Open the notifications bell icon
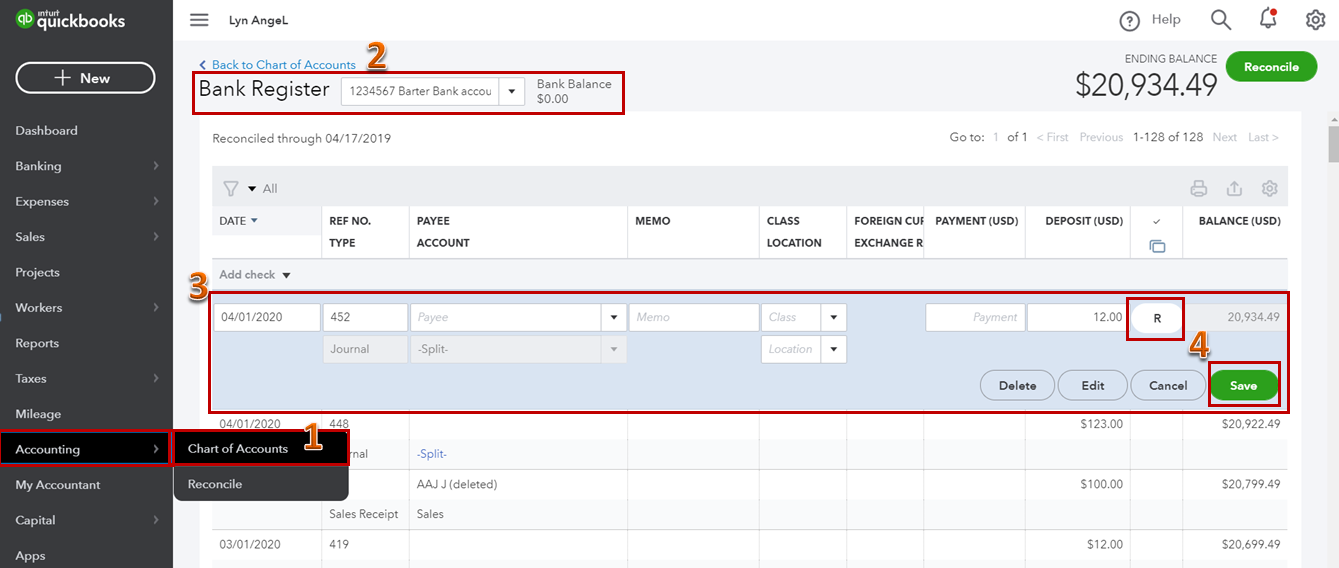This screenshot has width=1339, height=568. (x=1268, y=19)
